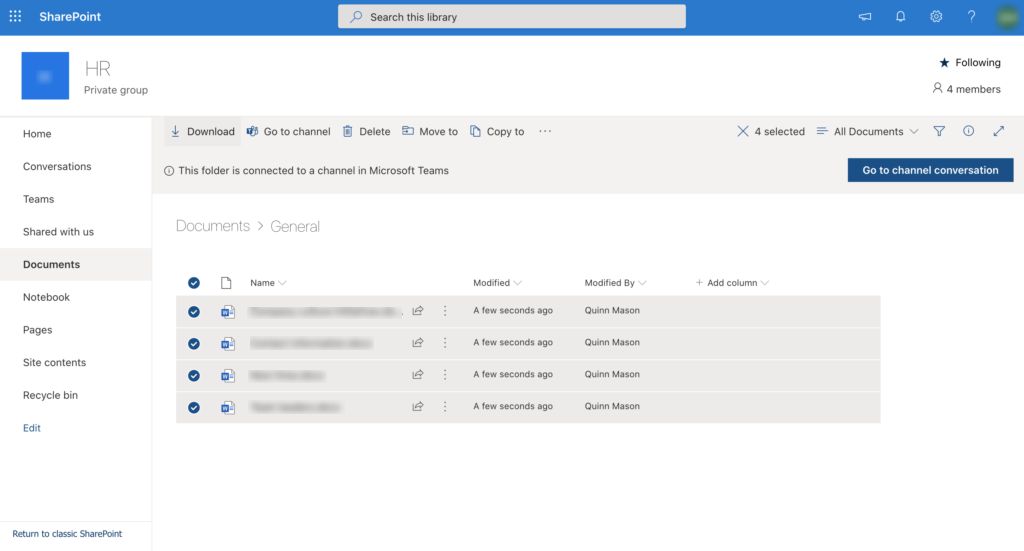Screen dimensions: 1024x551
Task: Click Go to channel in toolbar
Action: (288, 131)
